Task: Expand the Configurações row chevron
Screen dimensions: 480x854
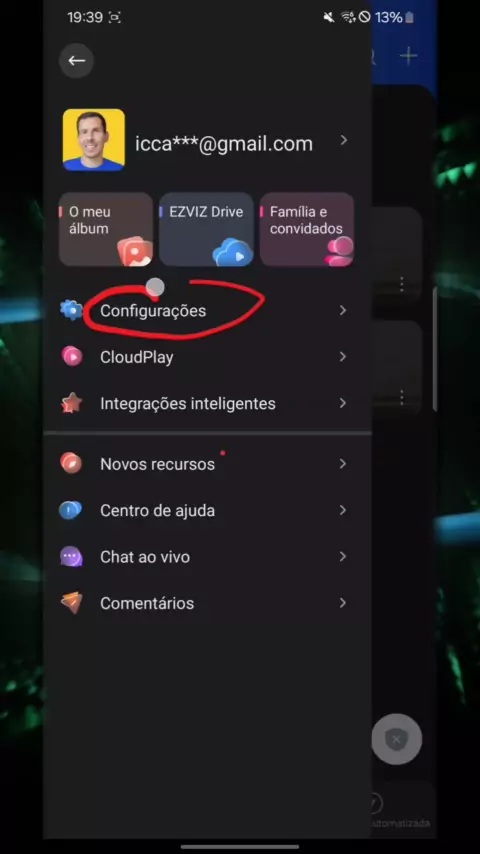Action: click(343, 310)
